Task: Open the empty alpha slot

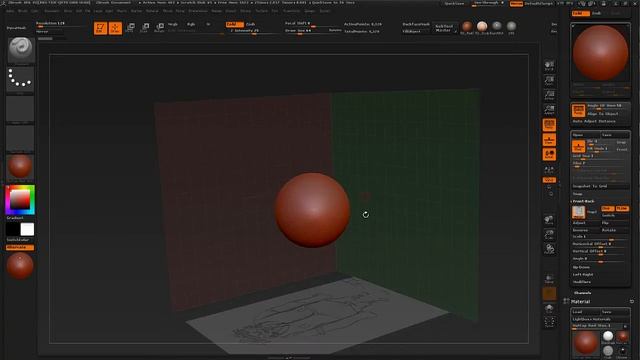Action: (x=20, y=109)
